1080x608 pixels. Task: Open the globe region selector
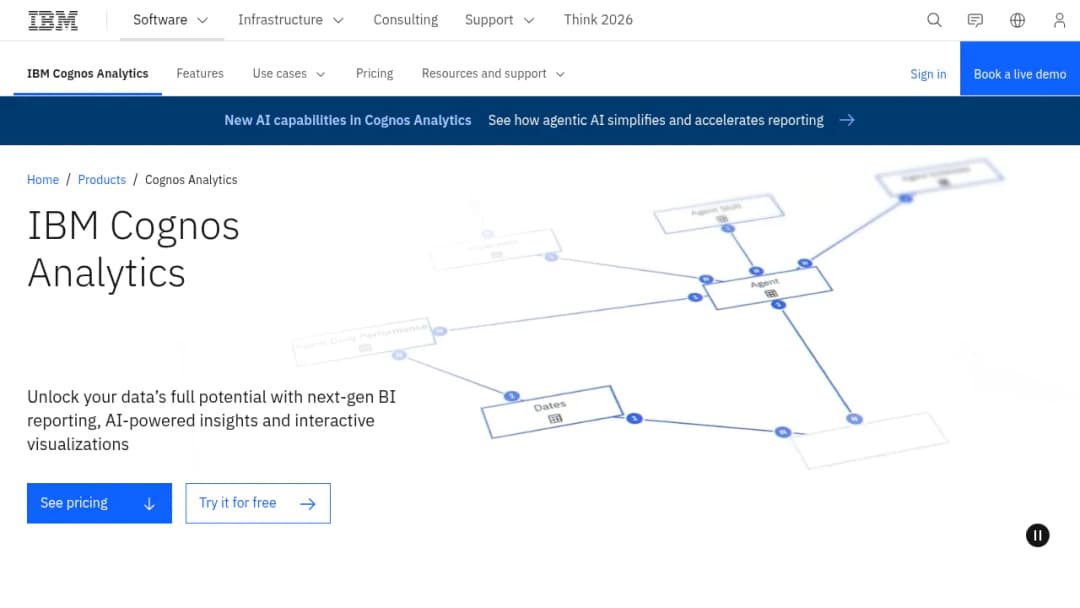click(x=1017, y=20)
